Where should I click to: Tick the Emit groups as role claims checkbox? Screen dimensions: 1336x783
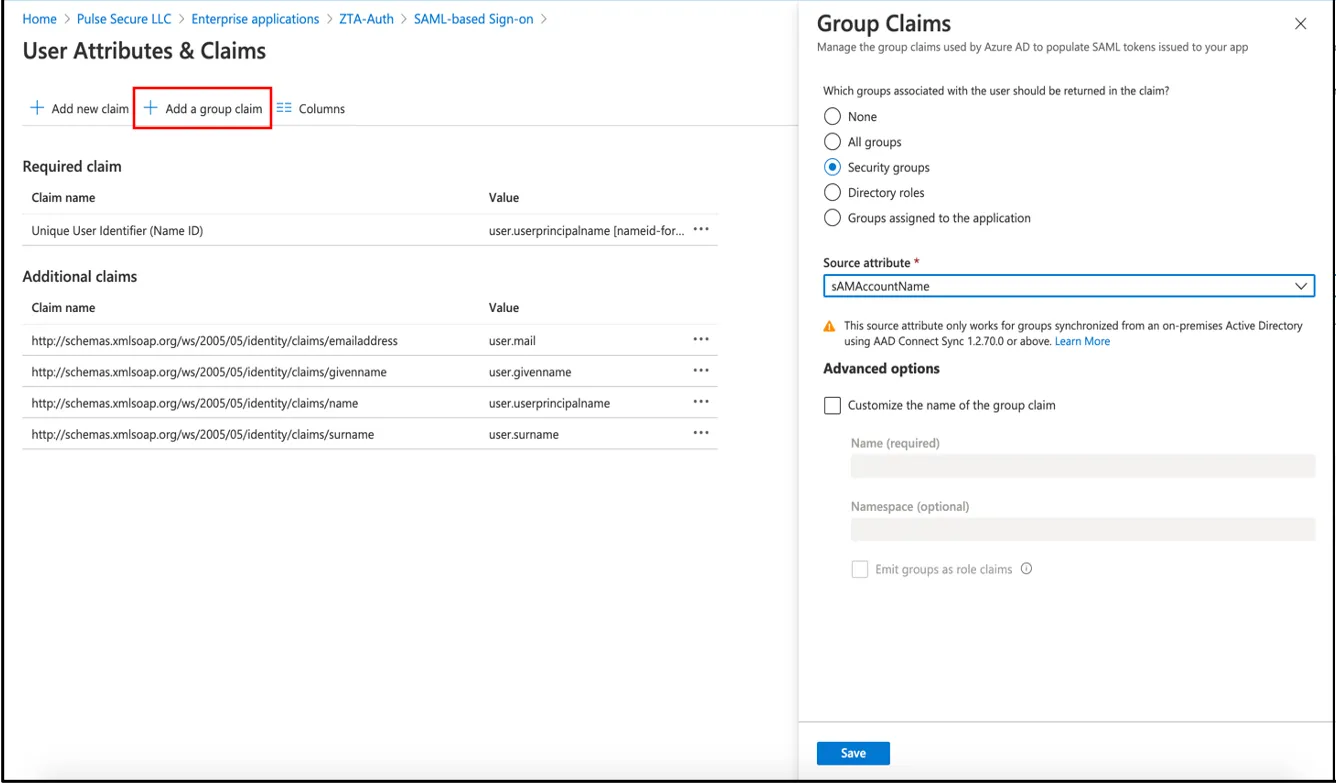coord(860,569)
